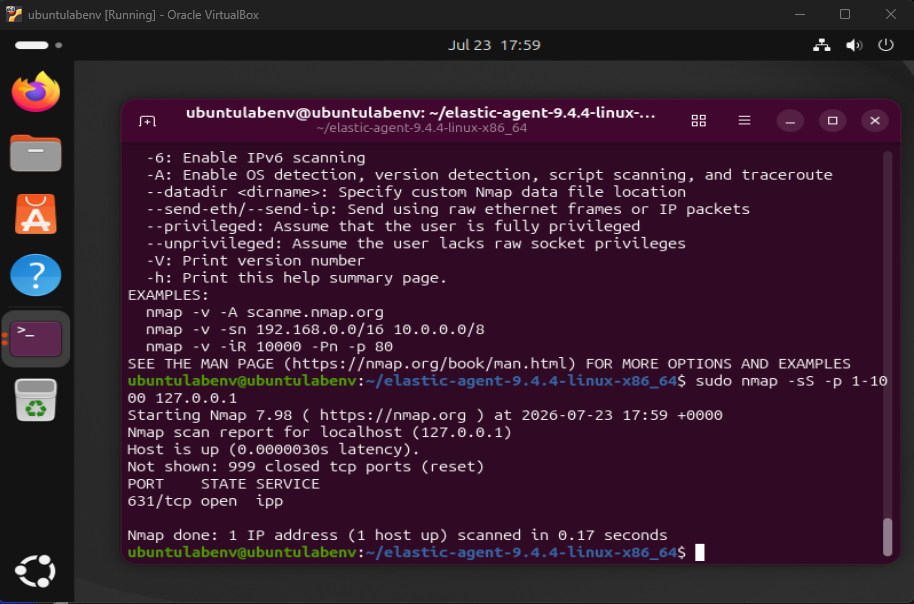Viewport: 914px width, 604px height.
Task: Click the "sudo nmap -sS -p 1-10" command text
Action: click(x=792, y=381)
